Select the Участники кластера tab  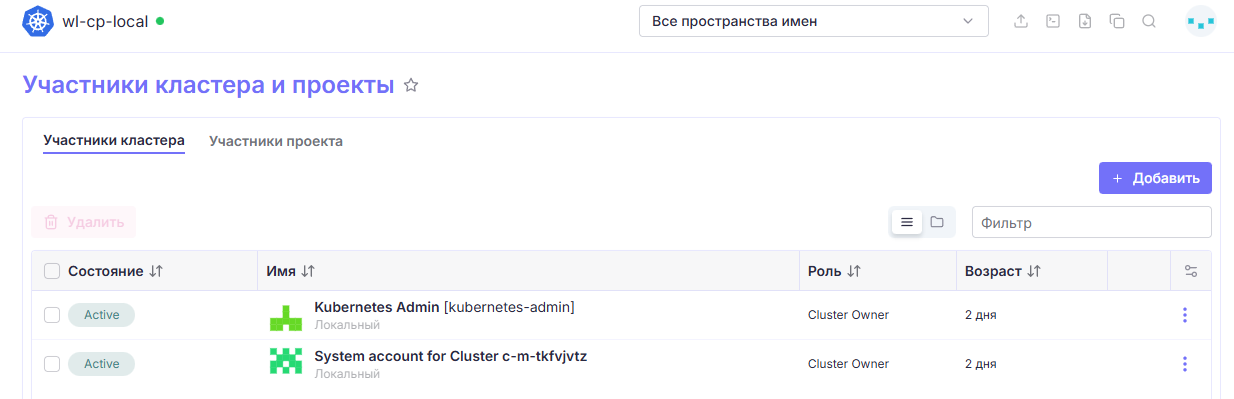114,141
